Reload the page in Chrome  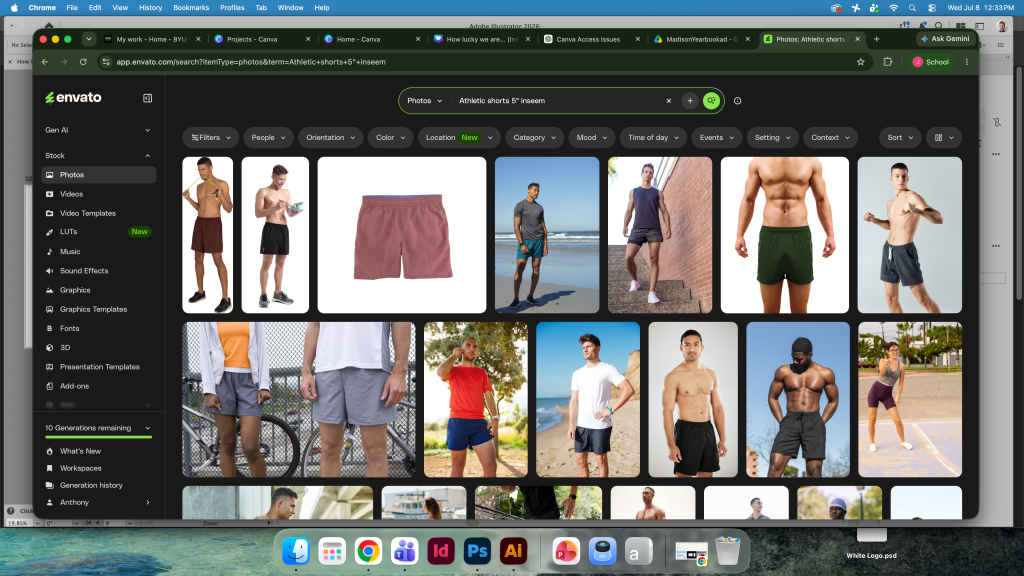83,62
